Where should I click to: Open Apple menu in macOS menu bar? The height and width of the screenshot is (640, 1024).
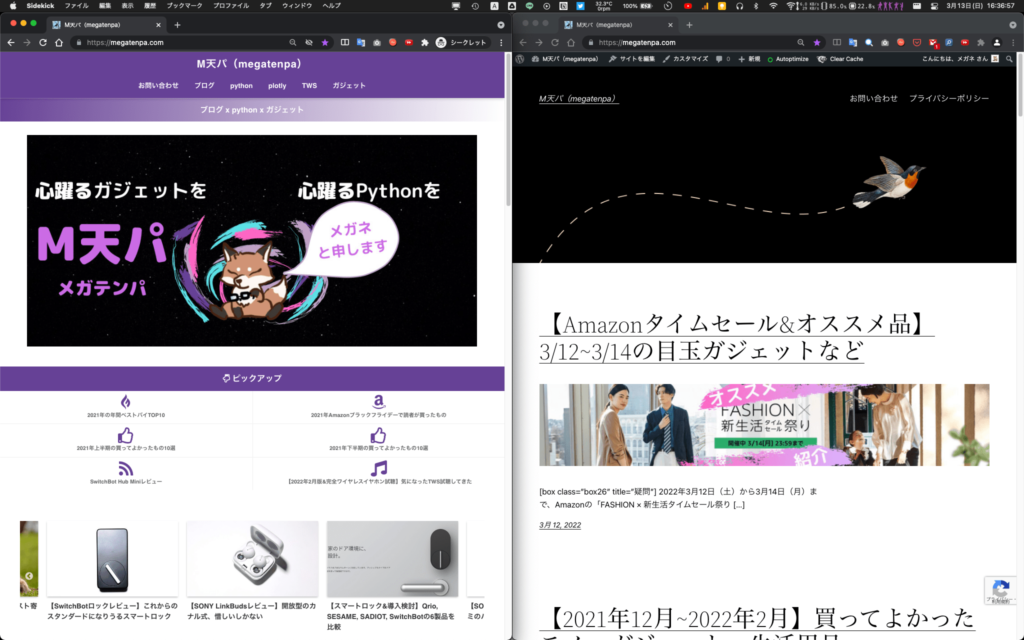[x=12, y=6]
